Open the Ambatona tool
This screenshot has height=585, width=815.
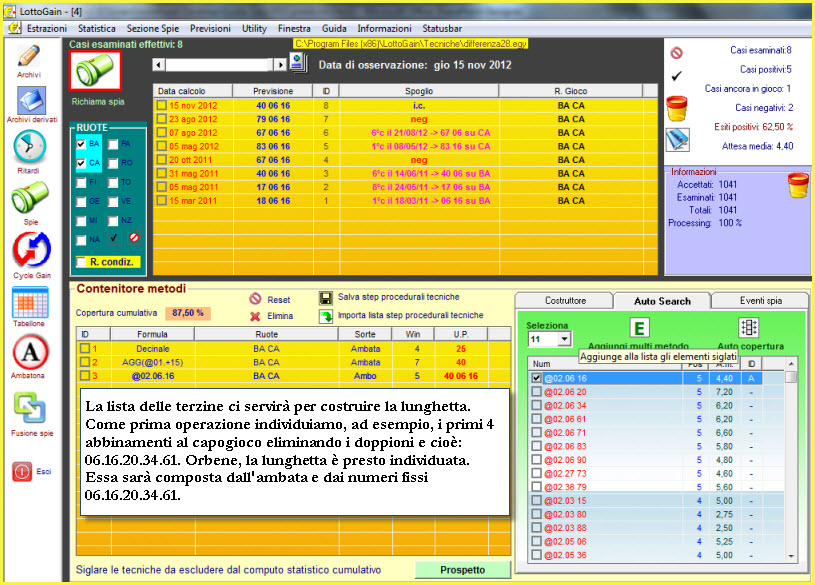pyautogui.click(x=30, y=352)
